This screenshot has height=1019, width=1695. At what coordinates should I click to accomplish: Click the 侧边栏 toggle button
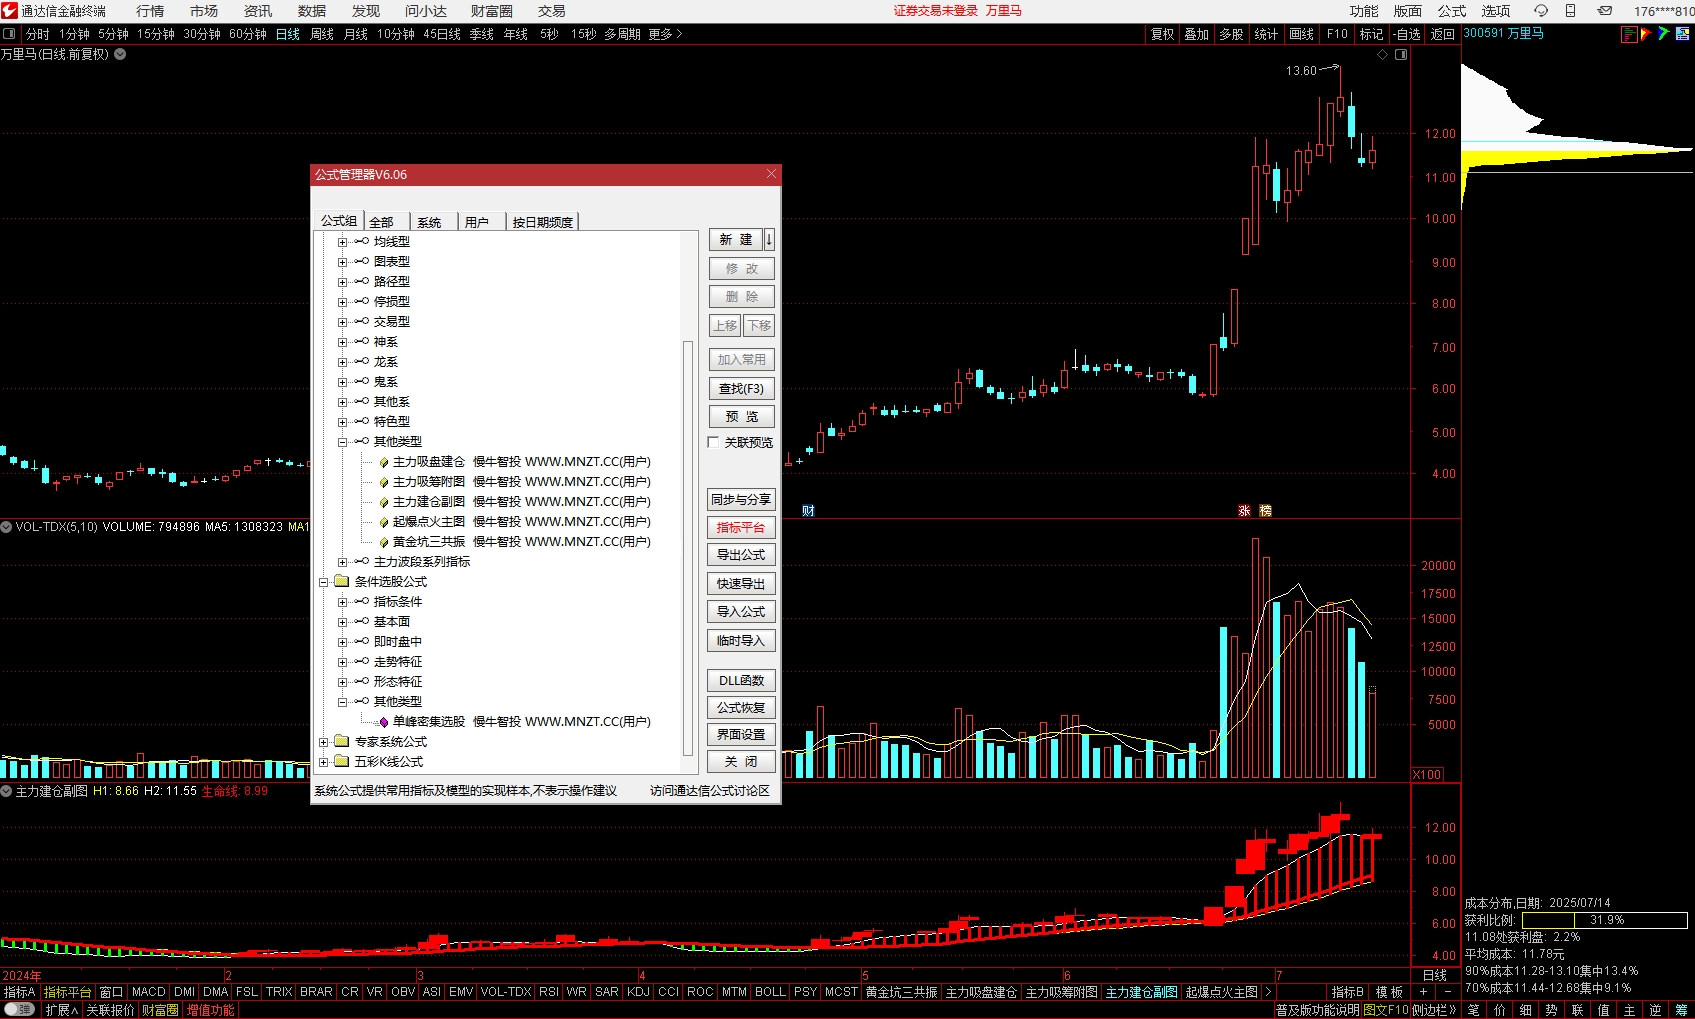(1434, 1010)
